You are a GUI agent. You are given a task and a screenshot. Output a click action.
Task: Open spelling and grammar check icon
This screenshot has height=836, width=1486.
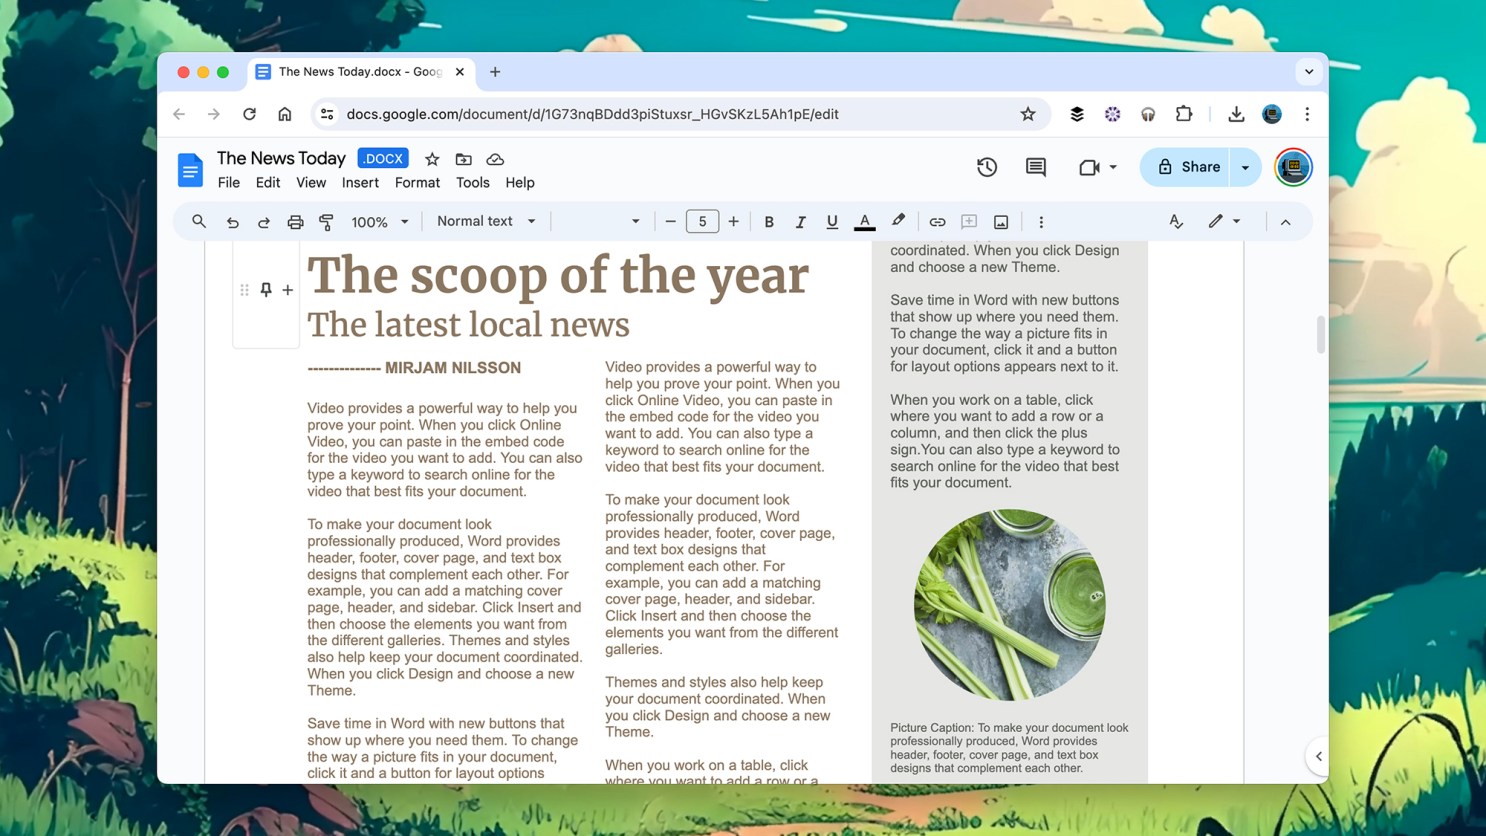click(1176, 222)
